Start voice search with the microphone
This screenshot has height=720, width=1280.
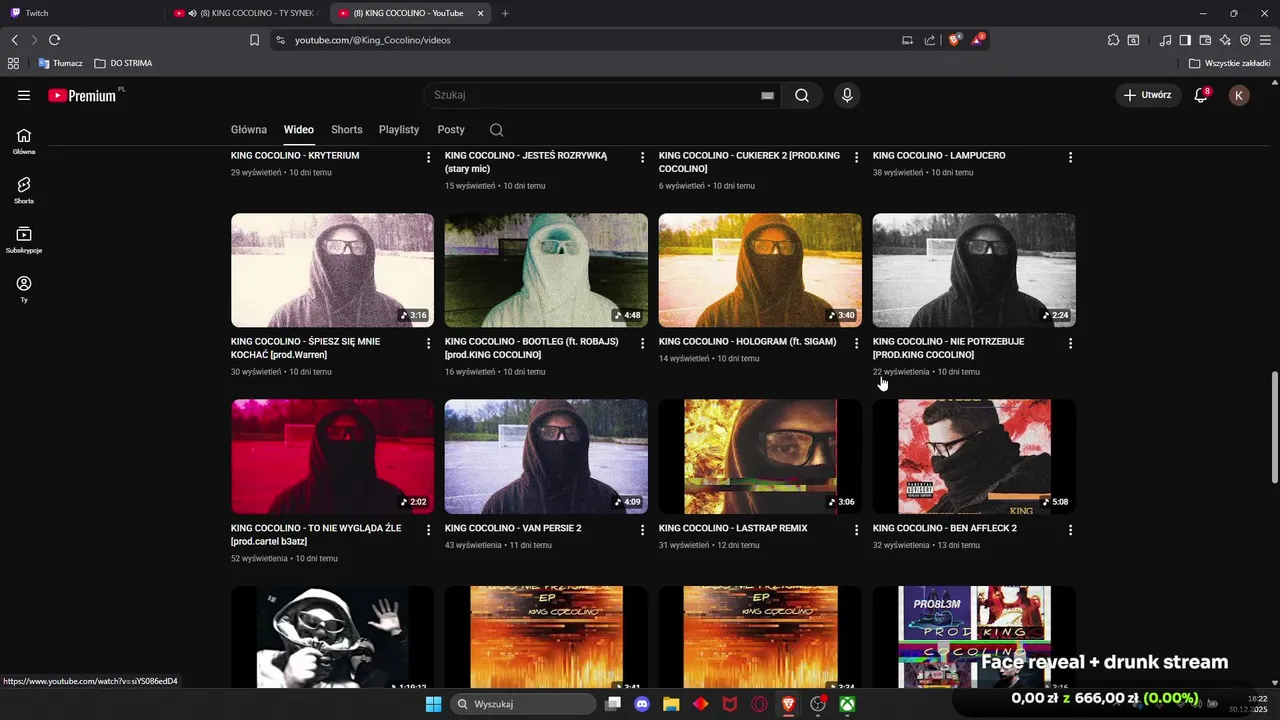pyautogui.click(x=847, y=95)
